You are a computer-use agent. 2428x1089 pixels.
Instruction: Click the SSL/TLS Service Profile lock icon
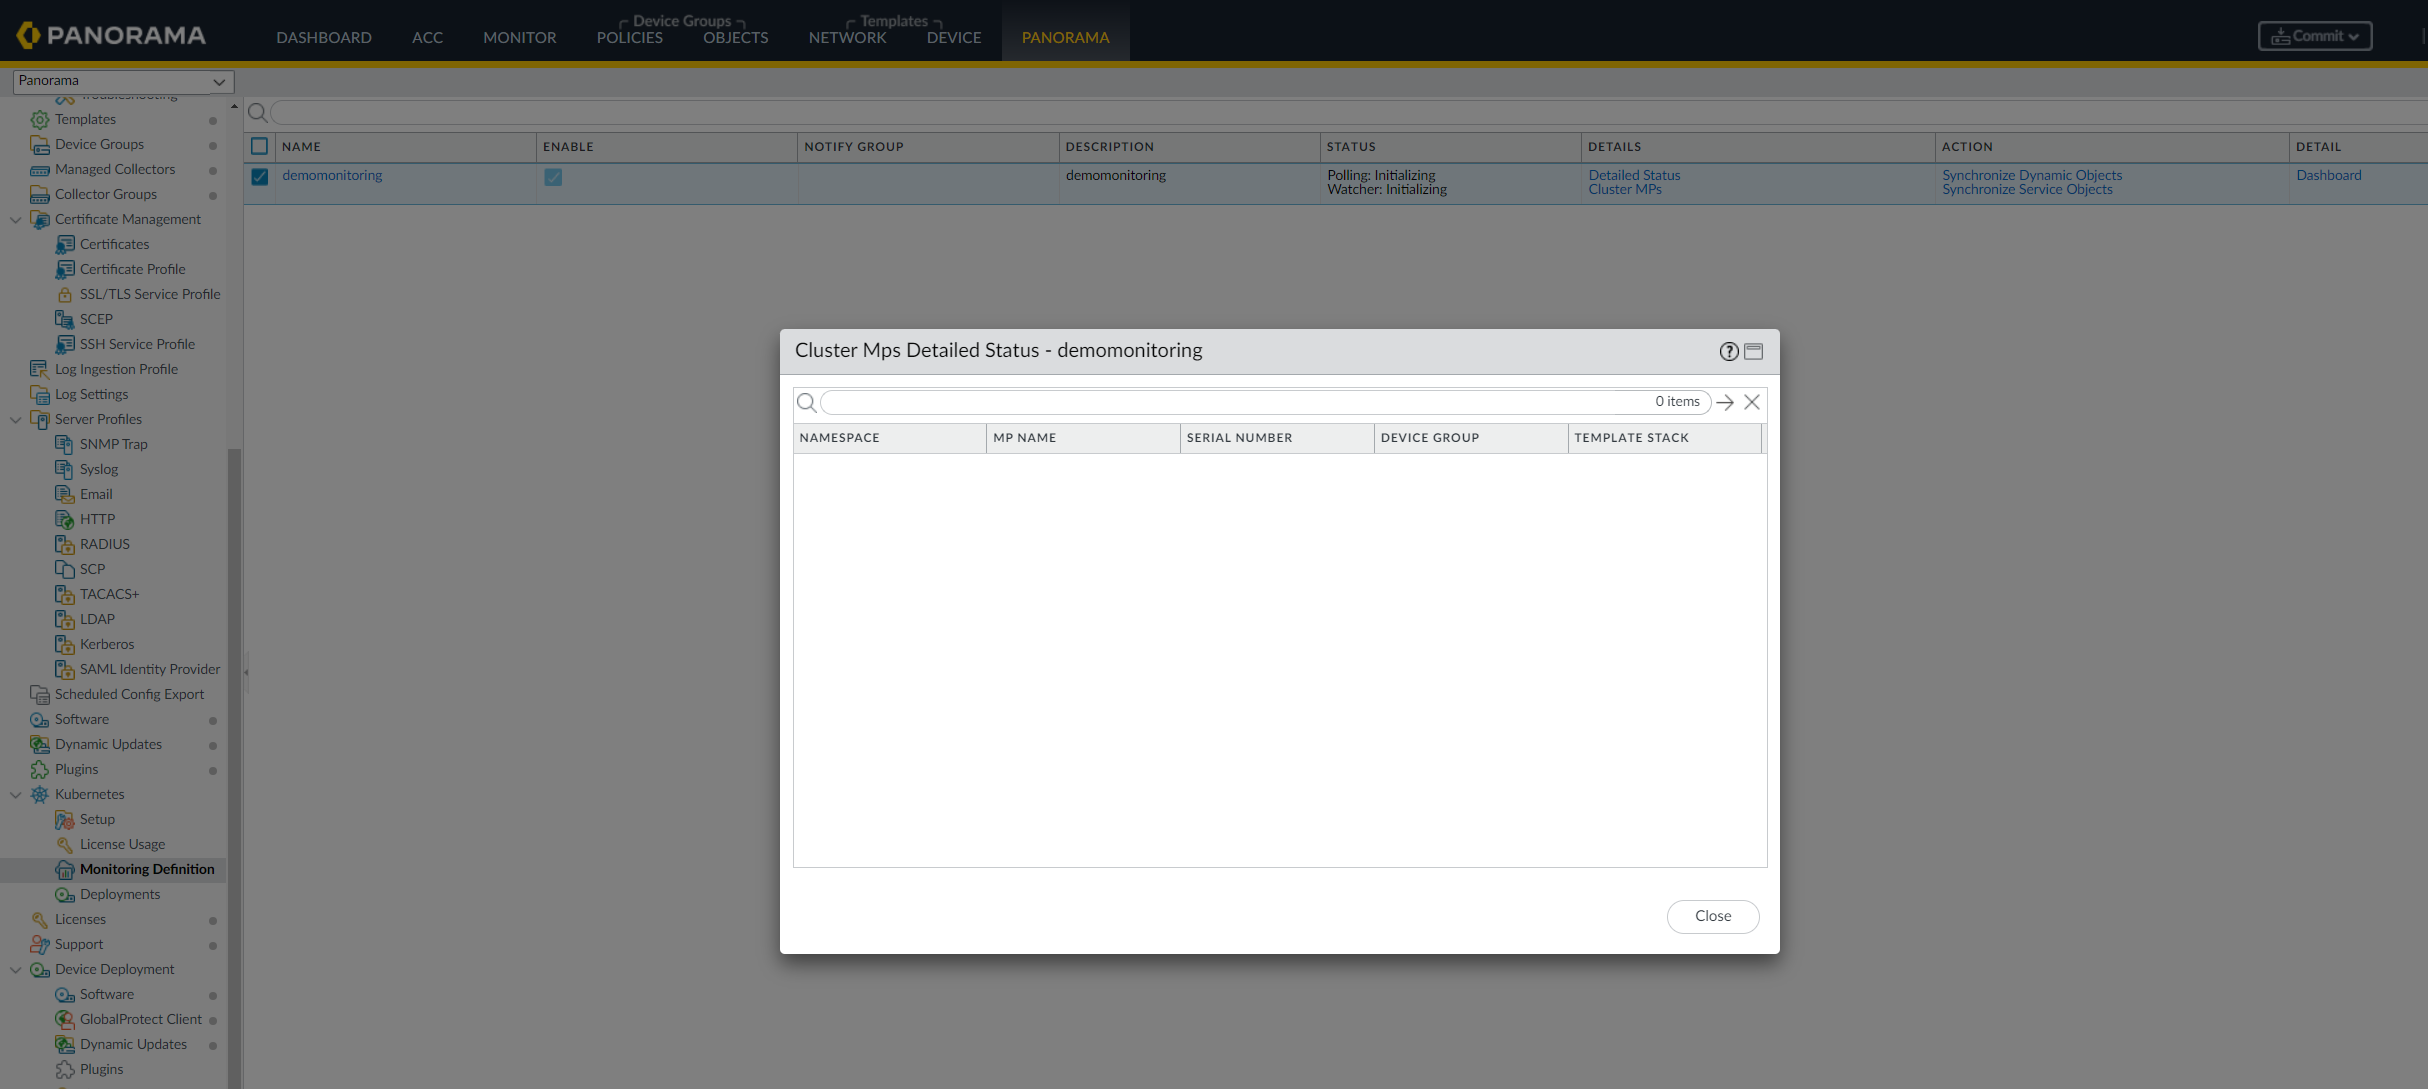click(65, 295)
